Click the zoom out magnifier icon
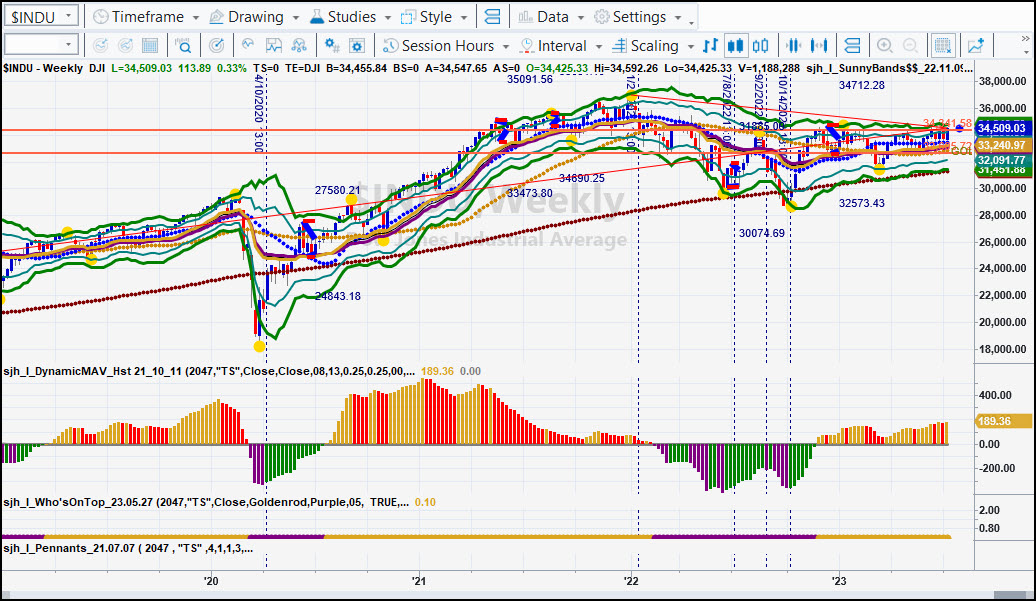The height and width of the screenshot is (601, 1036). (x=910, y=46)
